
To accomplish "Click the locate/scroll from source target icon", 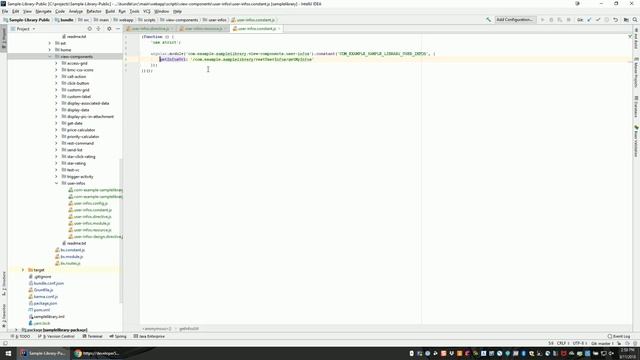I will 89,29.
